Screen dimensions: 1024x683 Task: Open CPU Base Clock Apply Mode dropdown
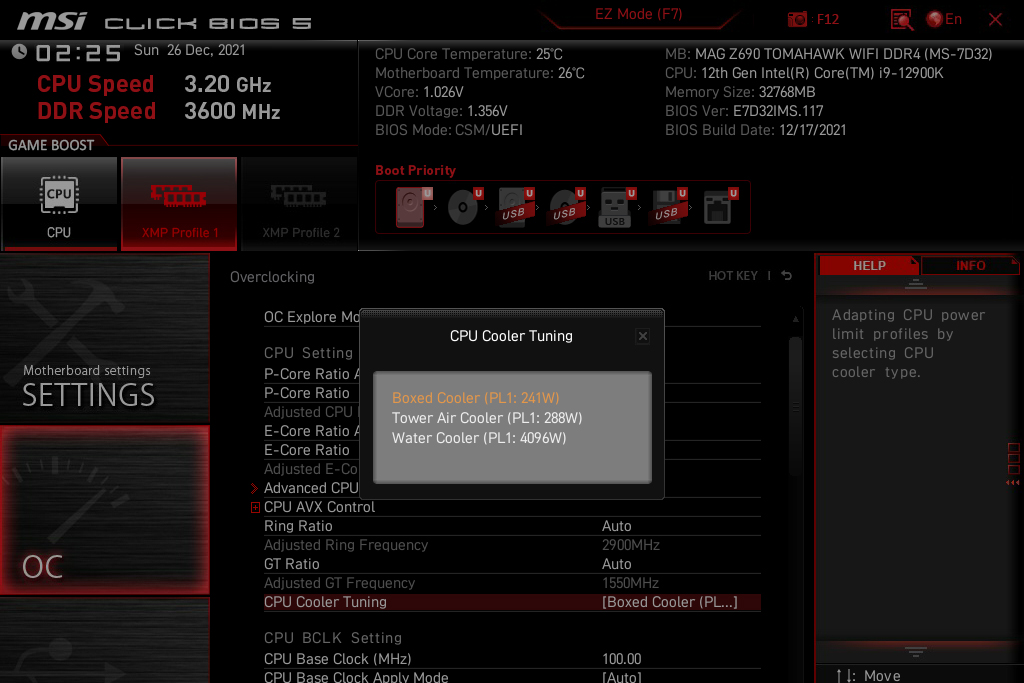pos(621,677)
